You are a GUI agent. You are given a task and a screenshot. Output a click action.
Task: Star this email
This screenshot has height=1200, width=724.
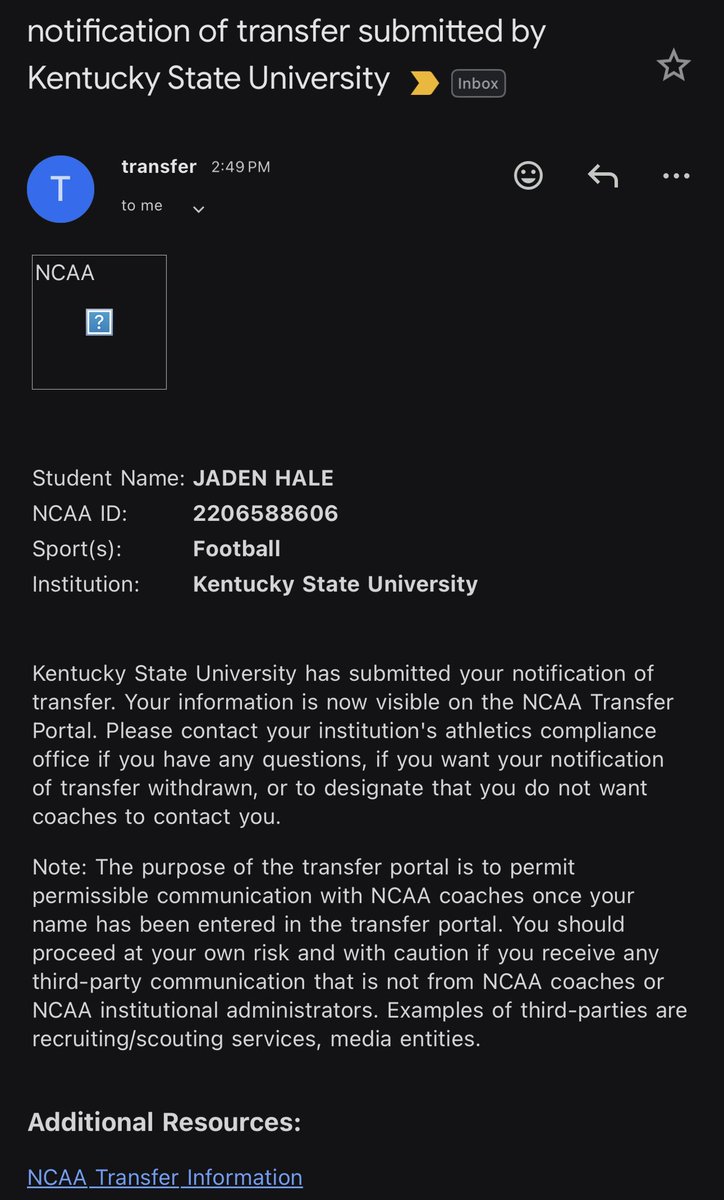(673, 66)
